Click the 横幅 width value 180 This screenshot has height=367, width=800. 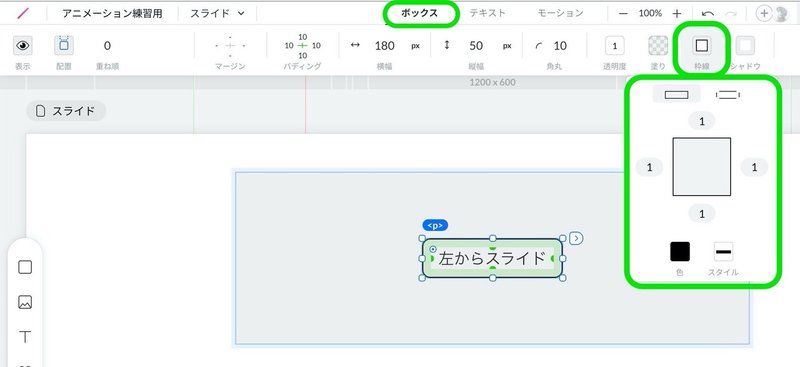coord(384,46)
